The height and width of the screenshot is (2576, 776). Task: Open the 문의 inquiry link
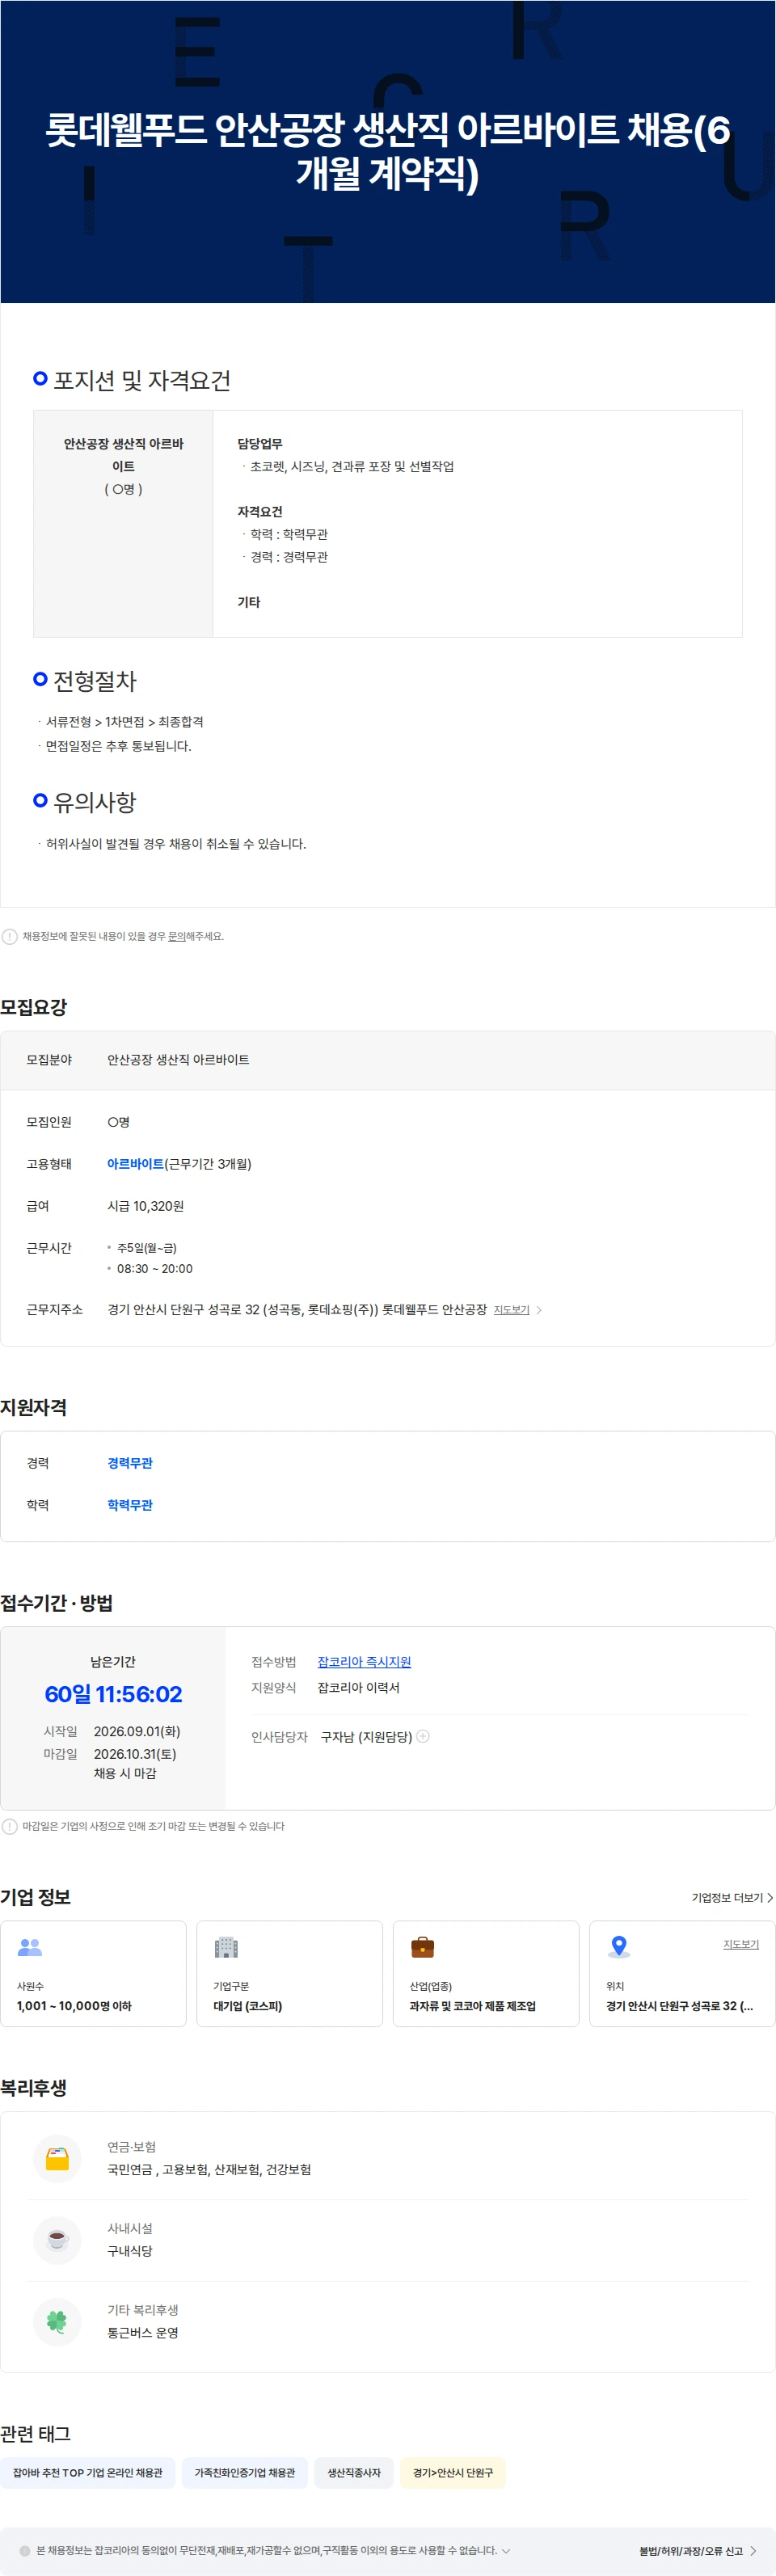[176, 936]
